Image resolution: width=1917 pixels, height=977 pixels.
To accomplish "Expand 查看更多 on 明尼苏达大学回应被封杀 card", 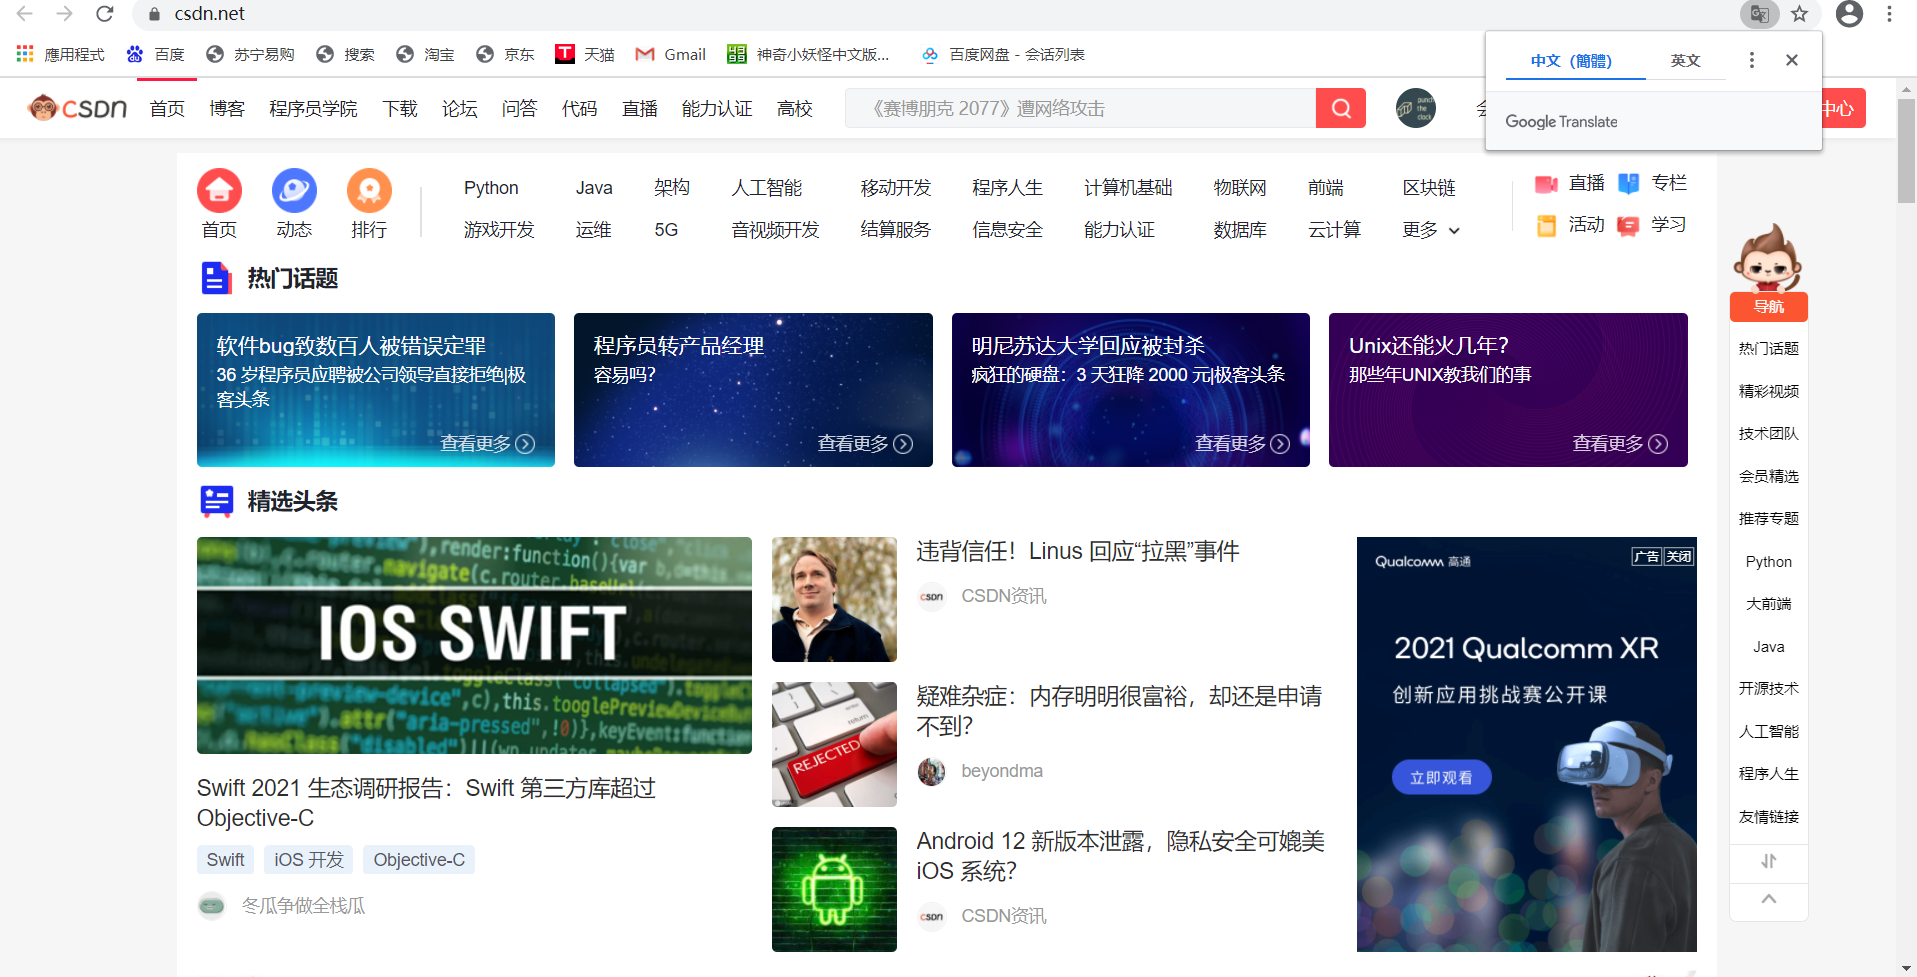I will pyautogui.click(x=1242, y=444).
